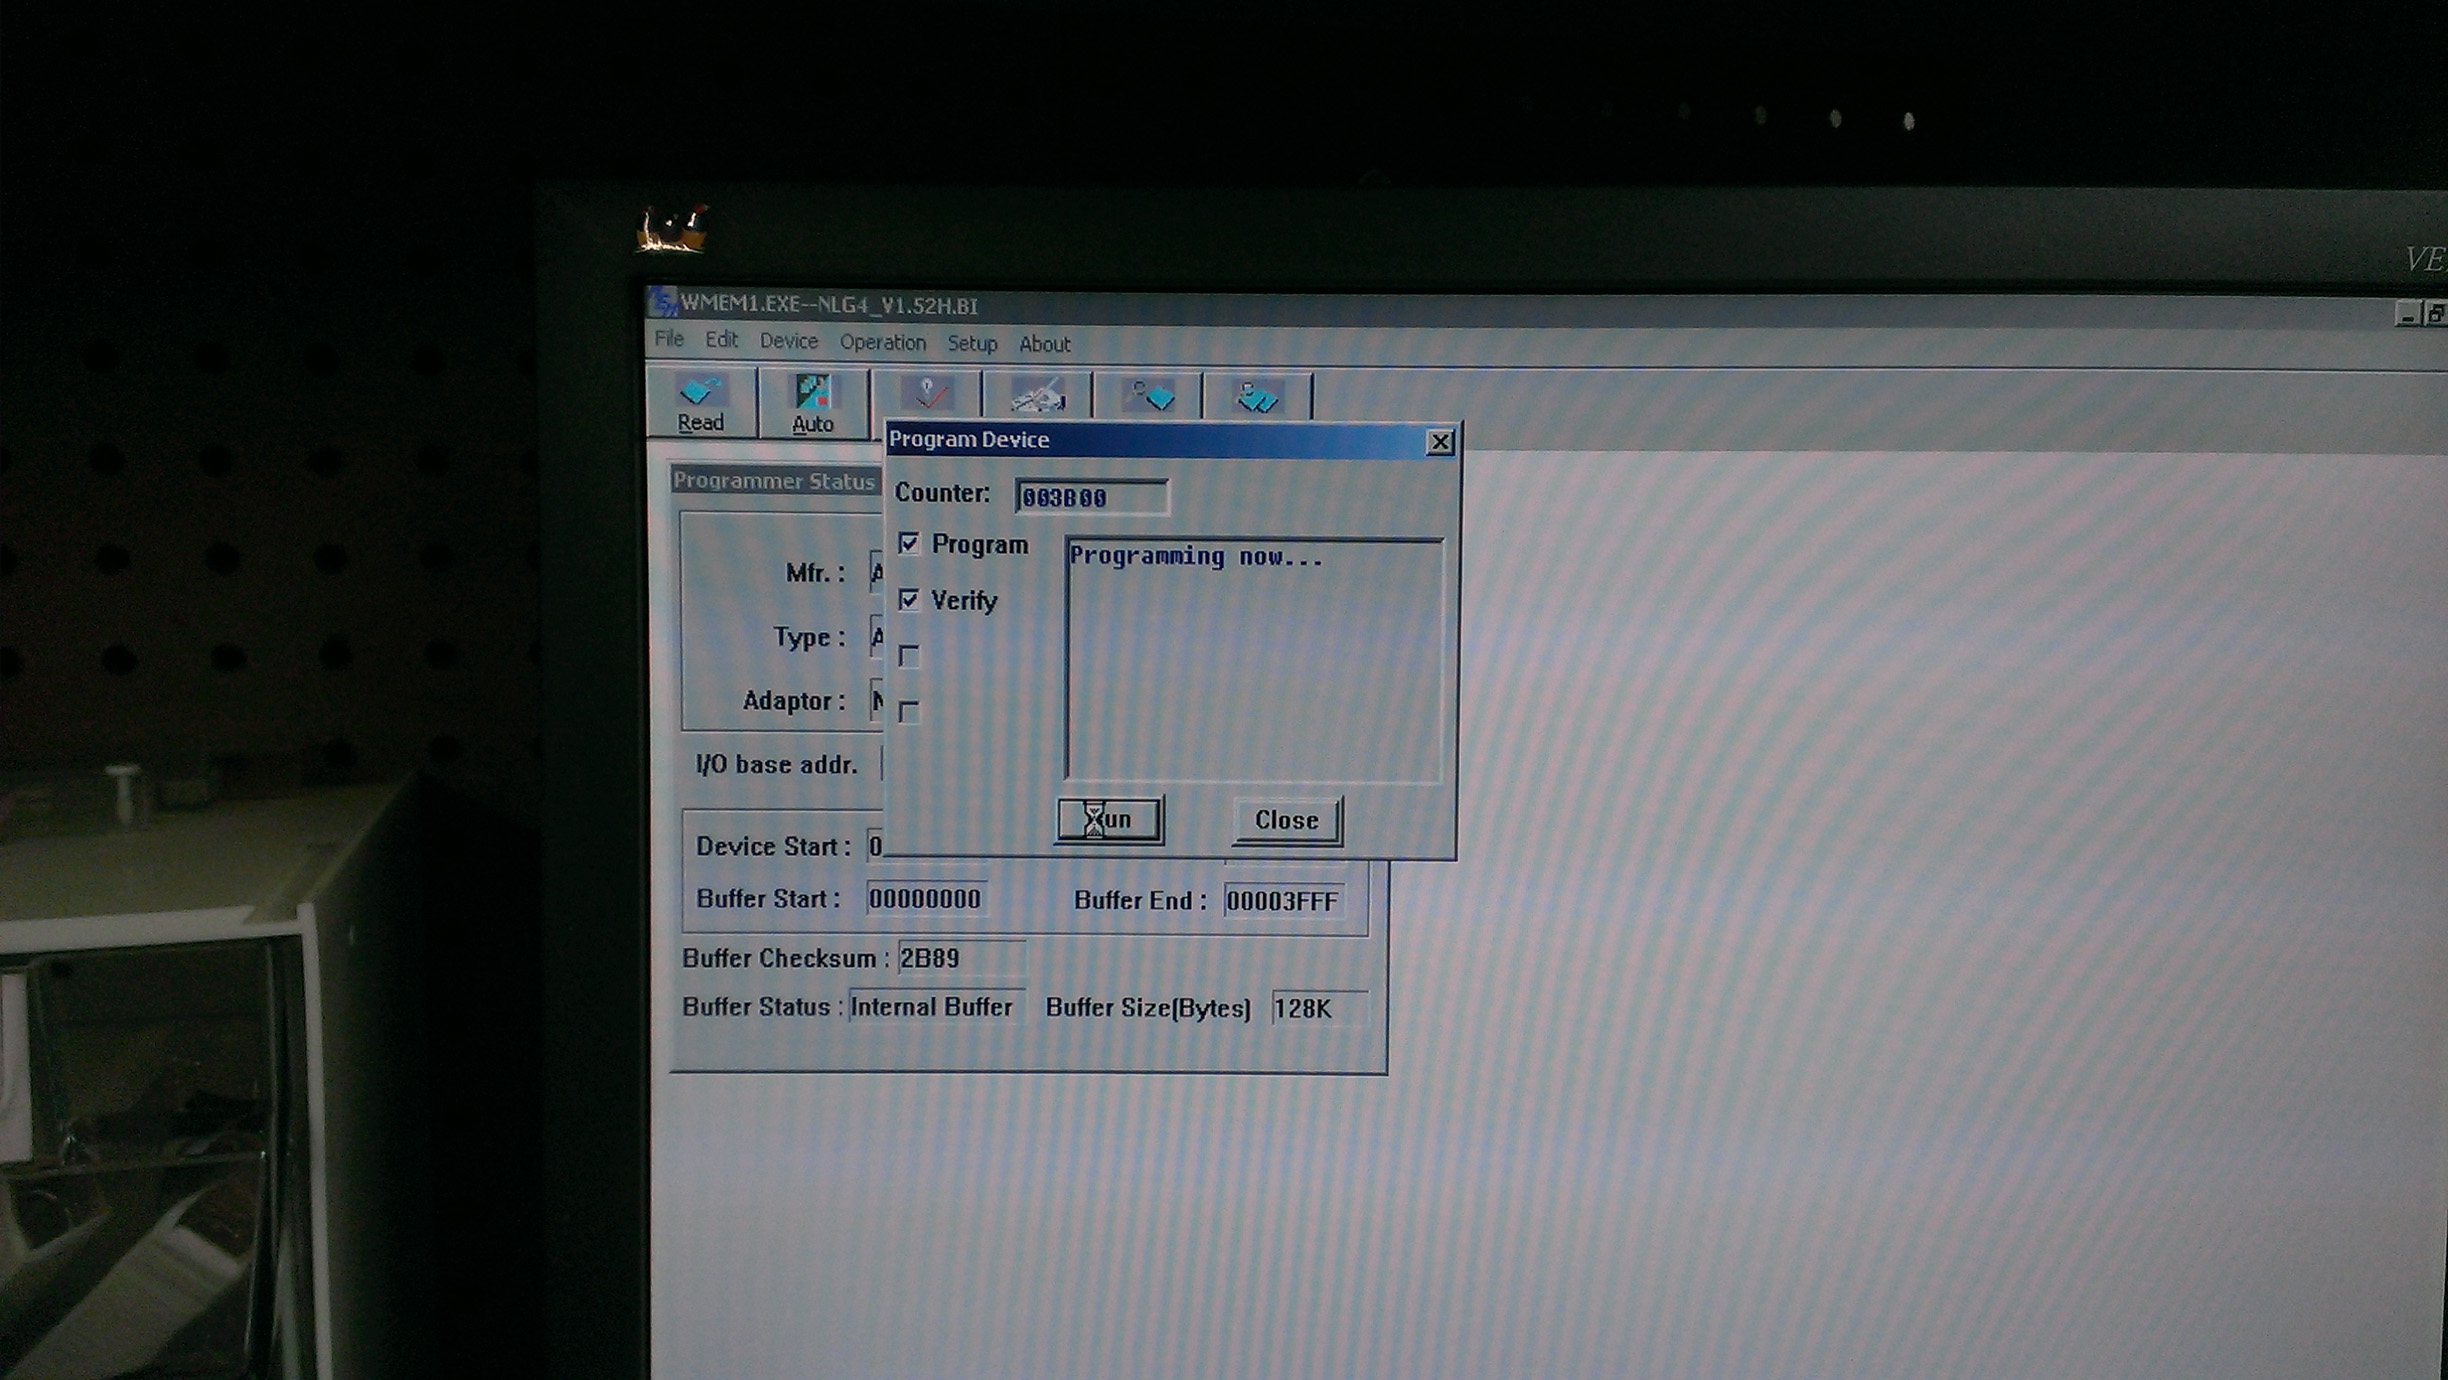The width and height of the screenshot is (2448, 1380).
Task: Tick the bottom unlabeled checkbox in dialog
Action: pyautogui.click(x=909, y=711)
